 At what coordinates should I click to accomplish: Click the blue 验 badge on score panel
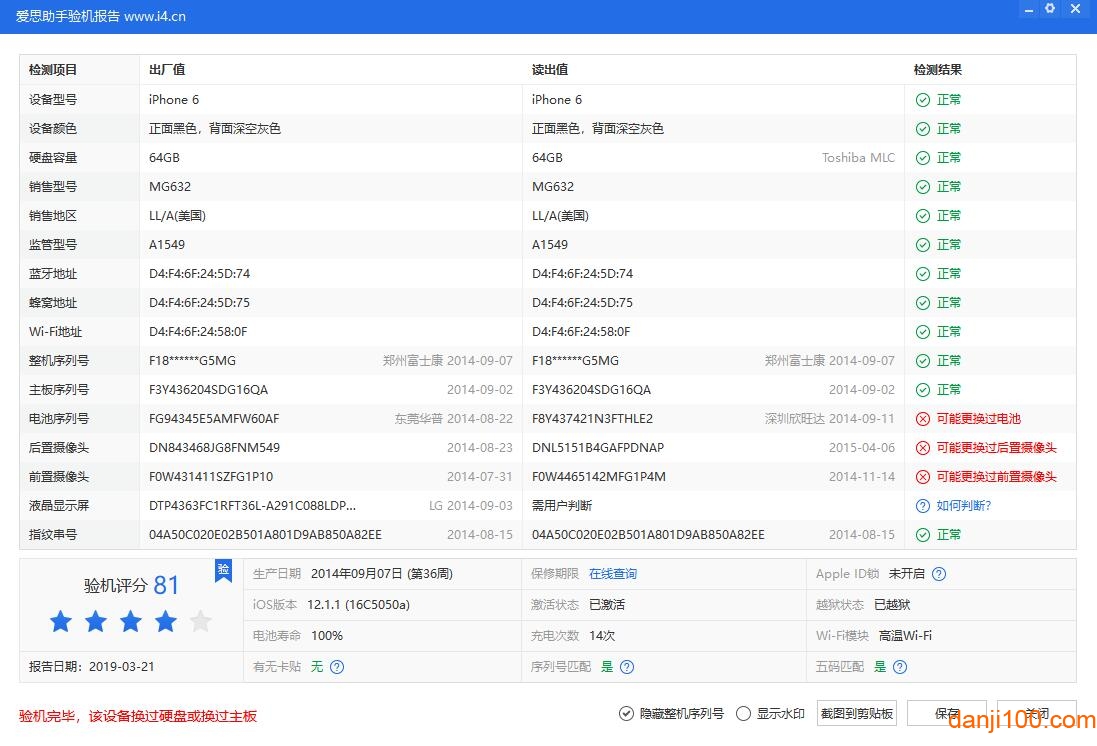tap(223, 569)
